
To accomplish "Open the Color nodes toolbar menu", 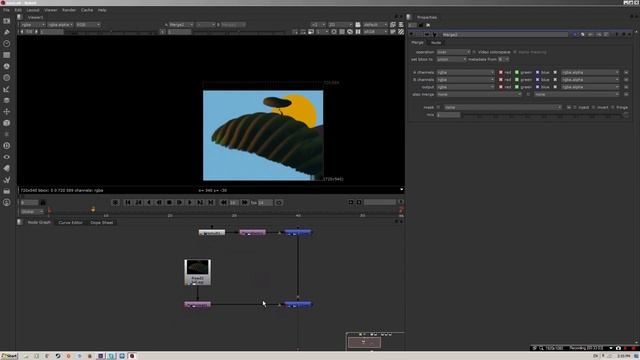I will [7, 66].
